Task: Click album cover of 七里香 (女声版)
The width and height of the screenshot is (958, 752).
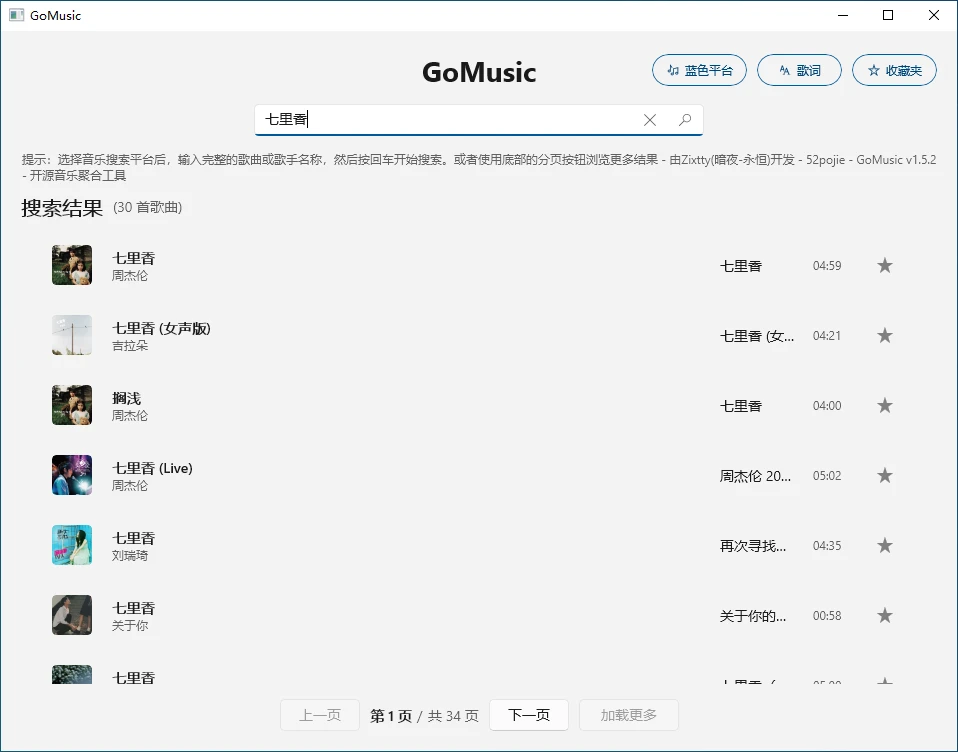Action: [x=72, y=335]
